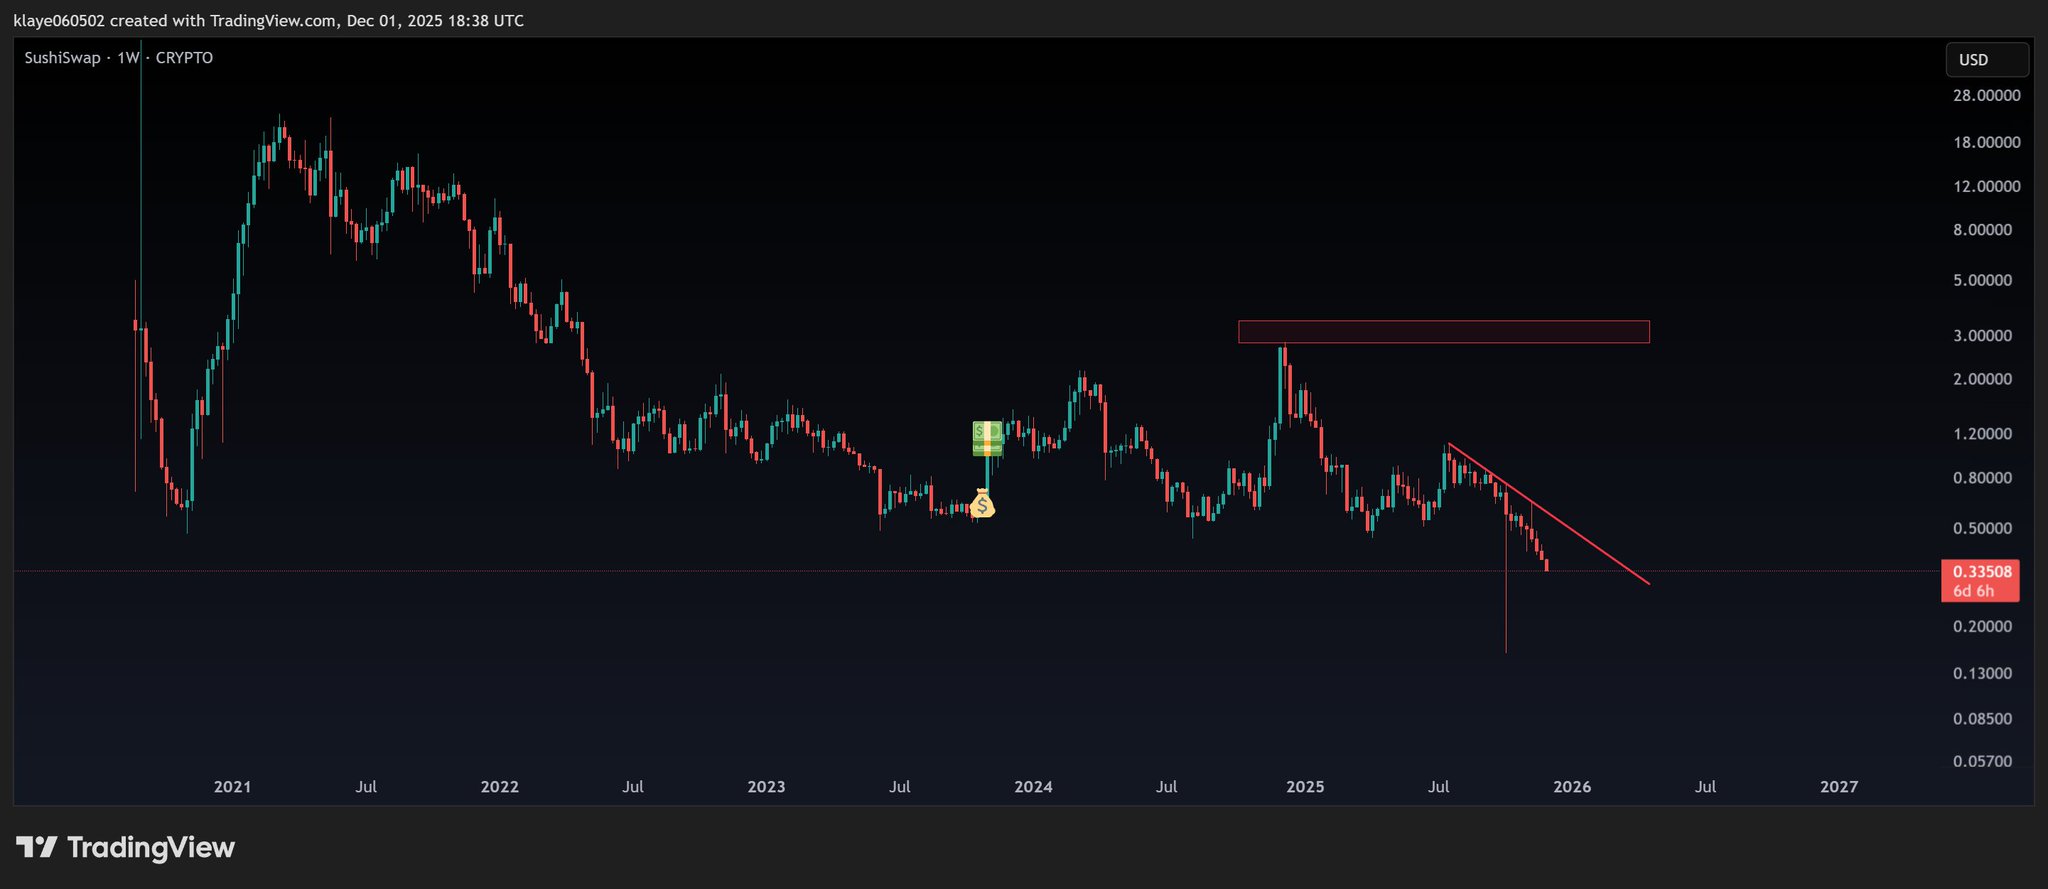This screenshot has height=889, width=2048.
Task: Click the 2026 label on the time axis
Action: 1572,787
